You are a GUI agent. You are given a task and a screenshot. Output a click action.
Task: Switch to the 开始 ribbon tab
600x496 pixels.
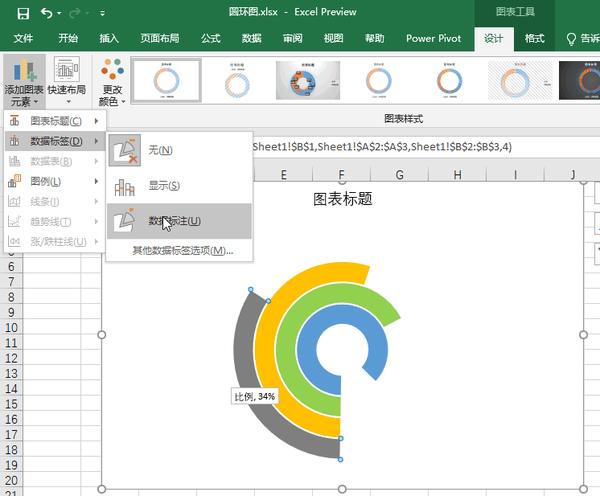(x=68, y=38)
